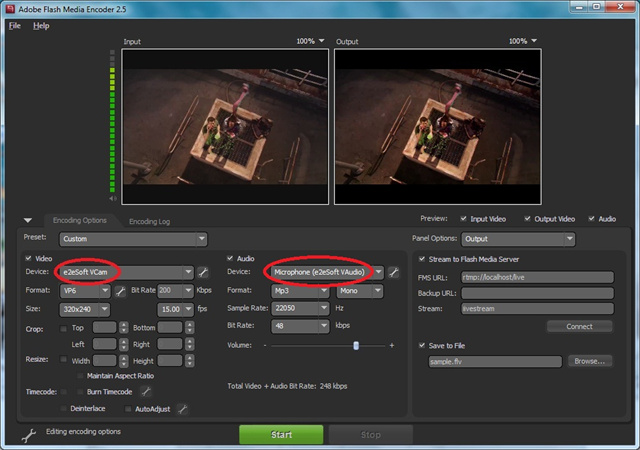Click the Crop Bottom stepper arrows
The image size is (640, 450).
point(189,327)
